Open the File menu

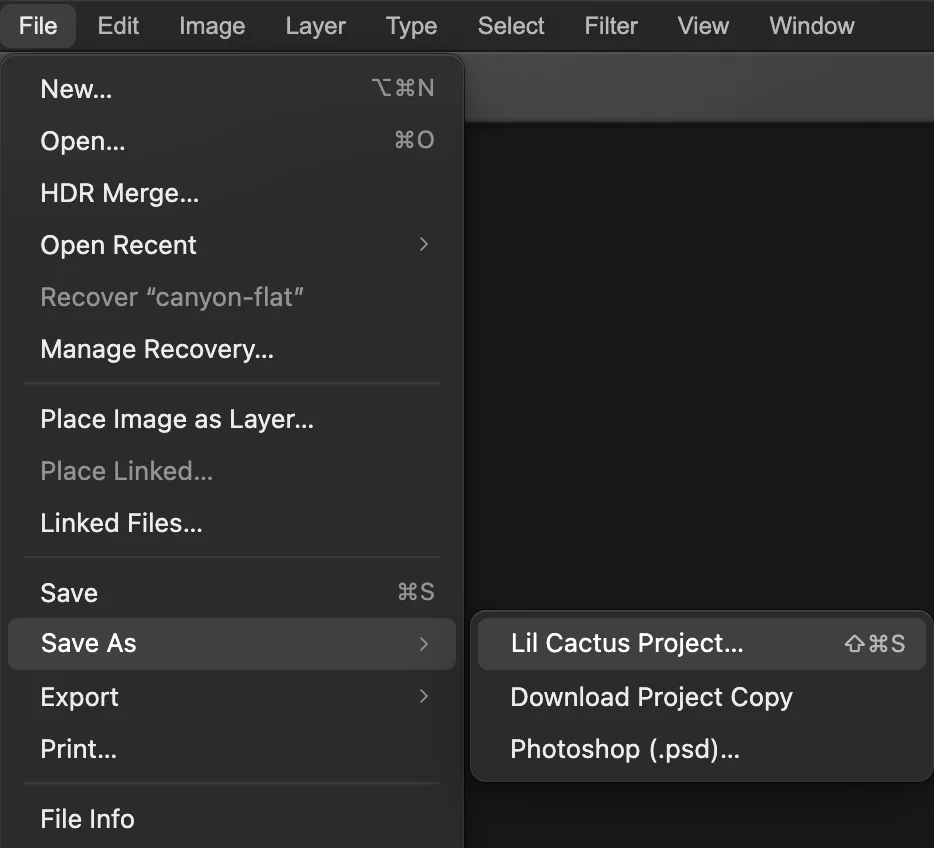pos(38,26)
